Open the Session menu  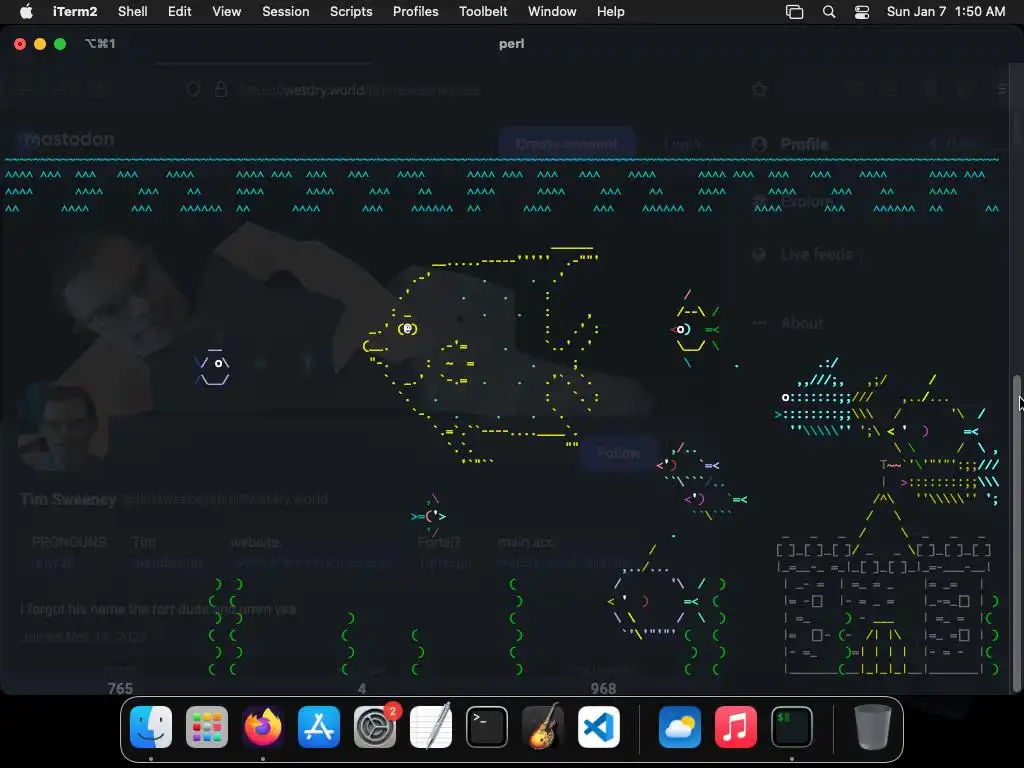285,12
